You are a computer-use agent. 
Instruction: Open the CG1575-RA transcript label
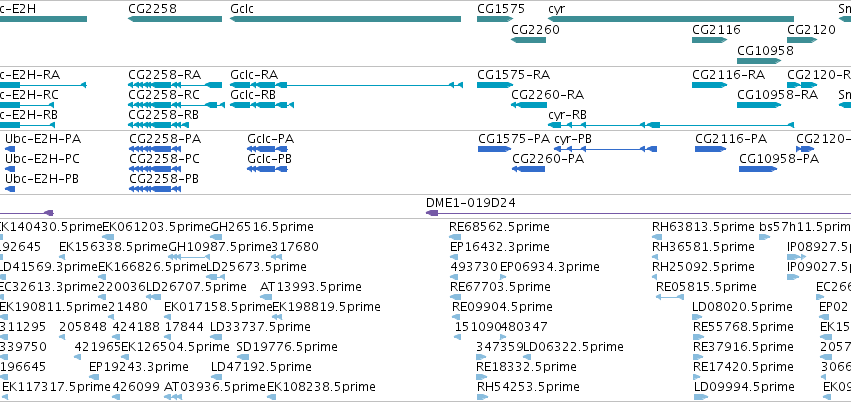[513, 75]
